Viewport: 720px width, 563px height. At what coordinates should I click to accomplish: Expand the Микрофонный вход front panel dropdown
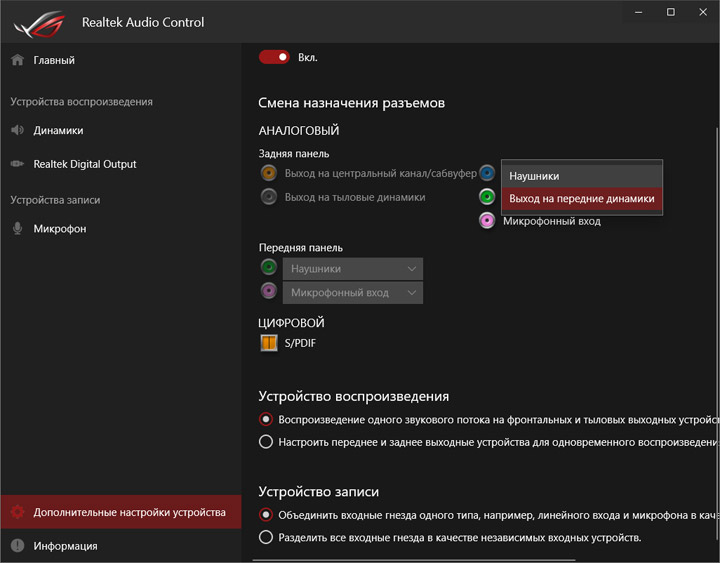point(352,292)
